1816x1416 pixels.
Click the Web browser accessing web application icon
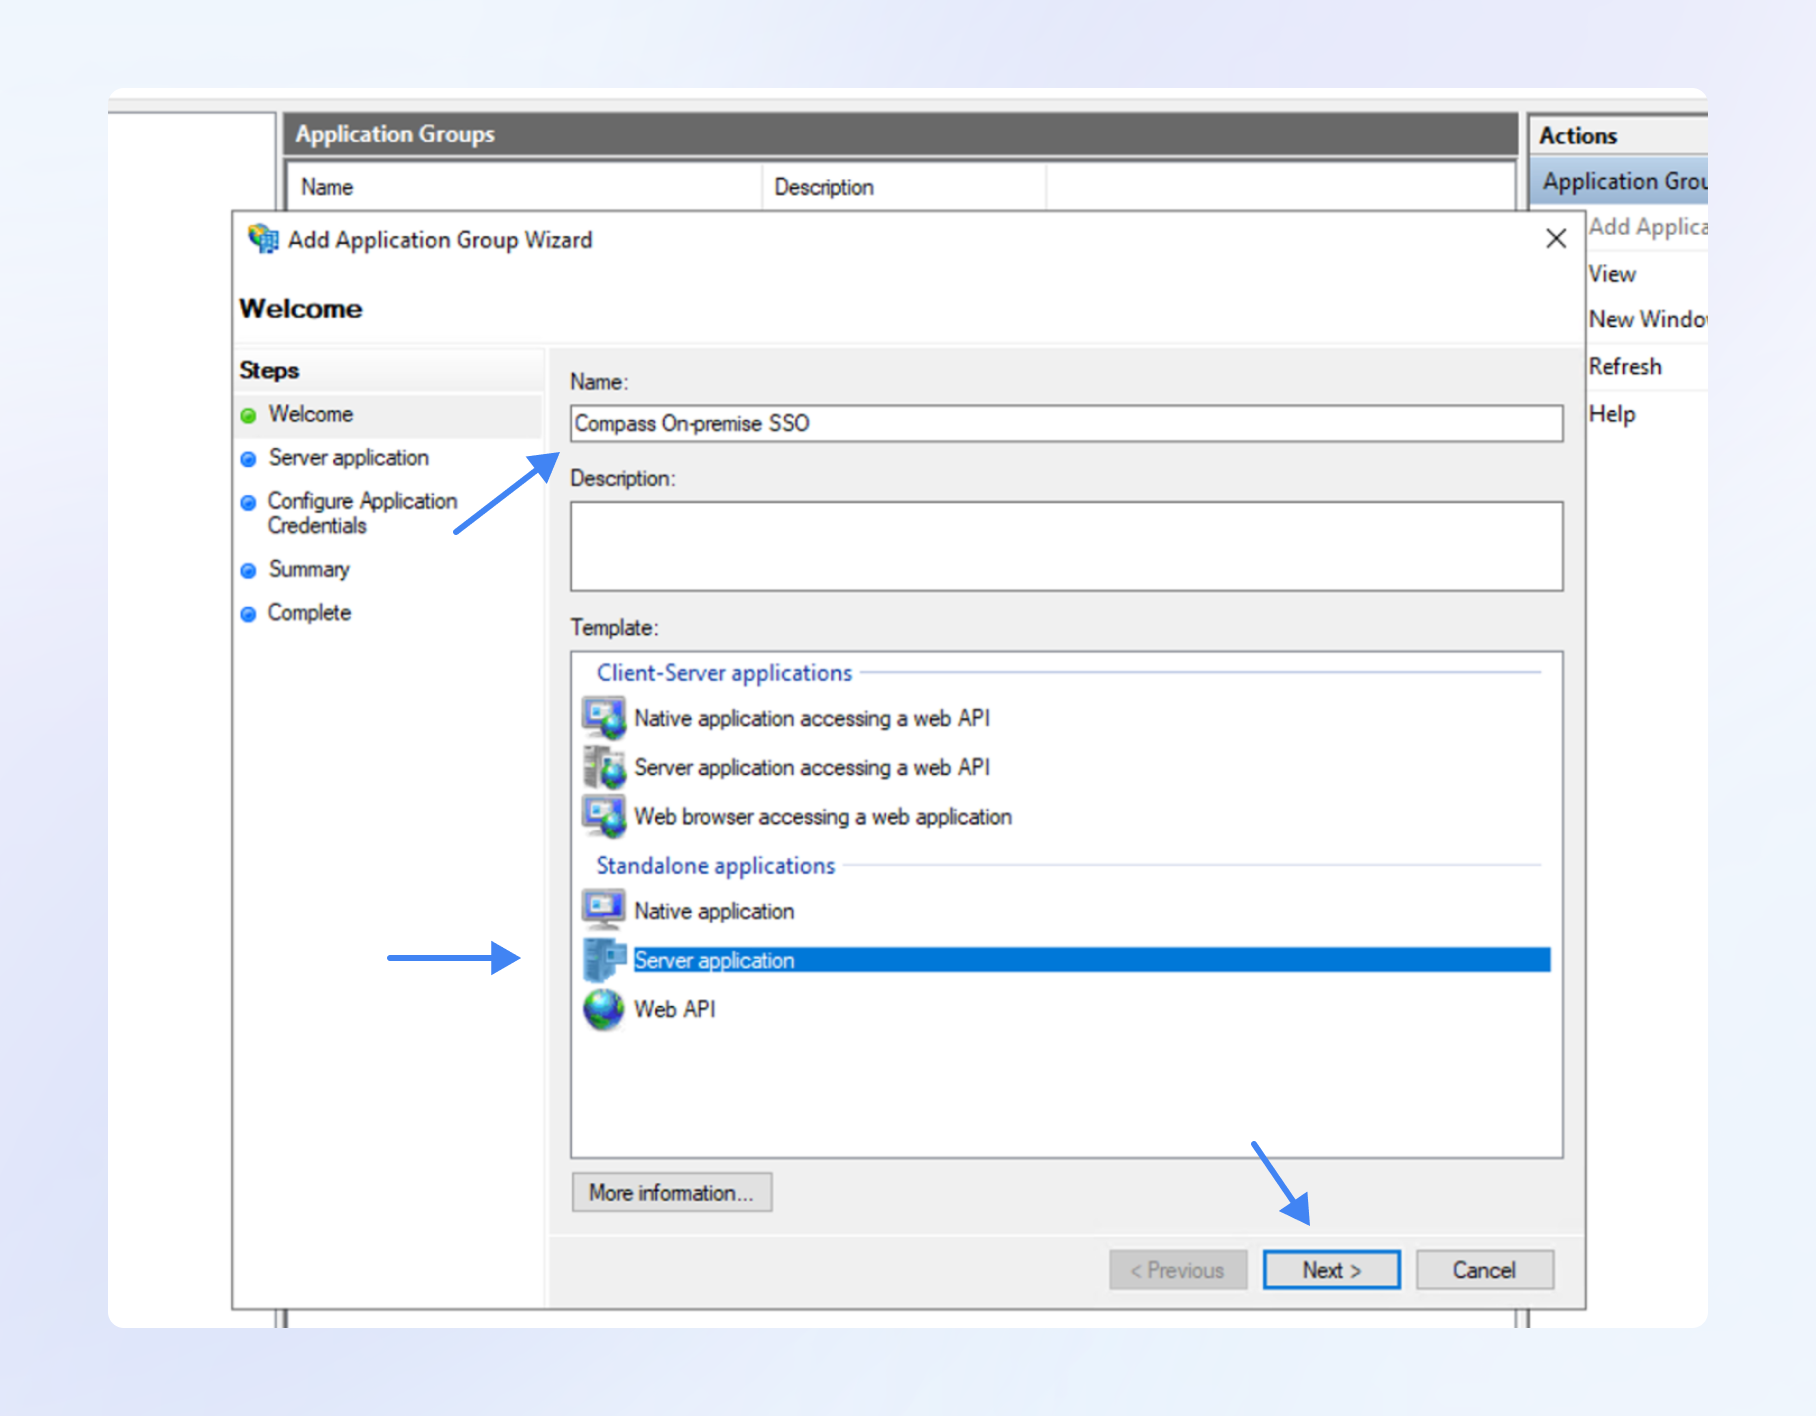[x=604, y=816]
